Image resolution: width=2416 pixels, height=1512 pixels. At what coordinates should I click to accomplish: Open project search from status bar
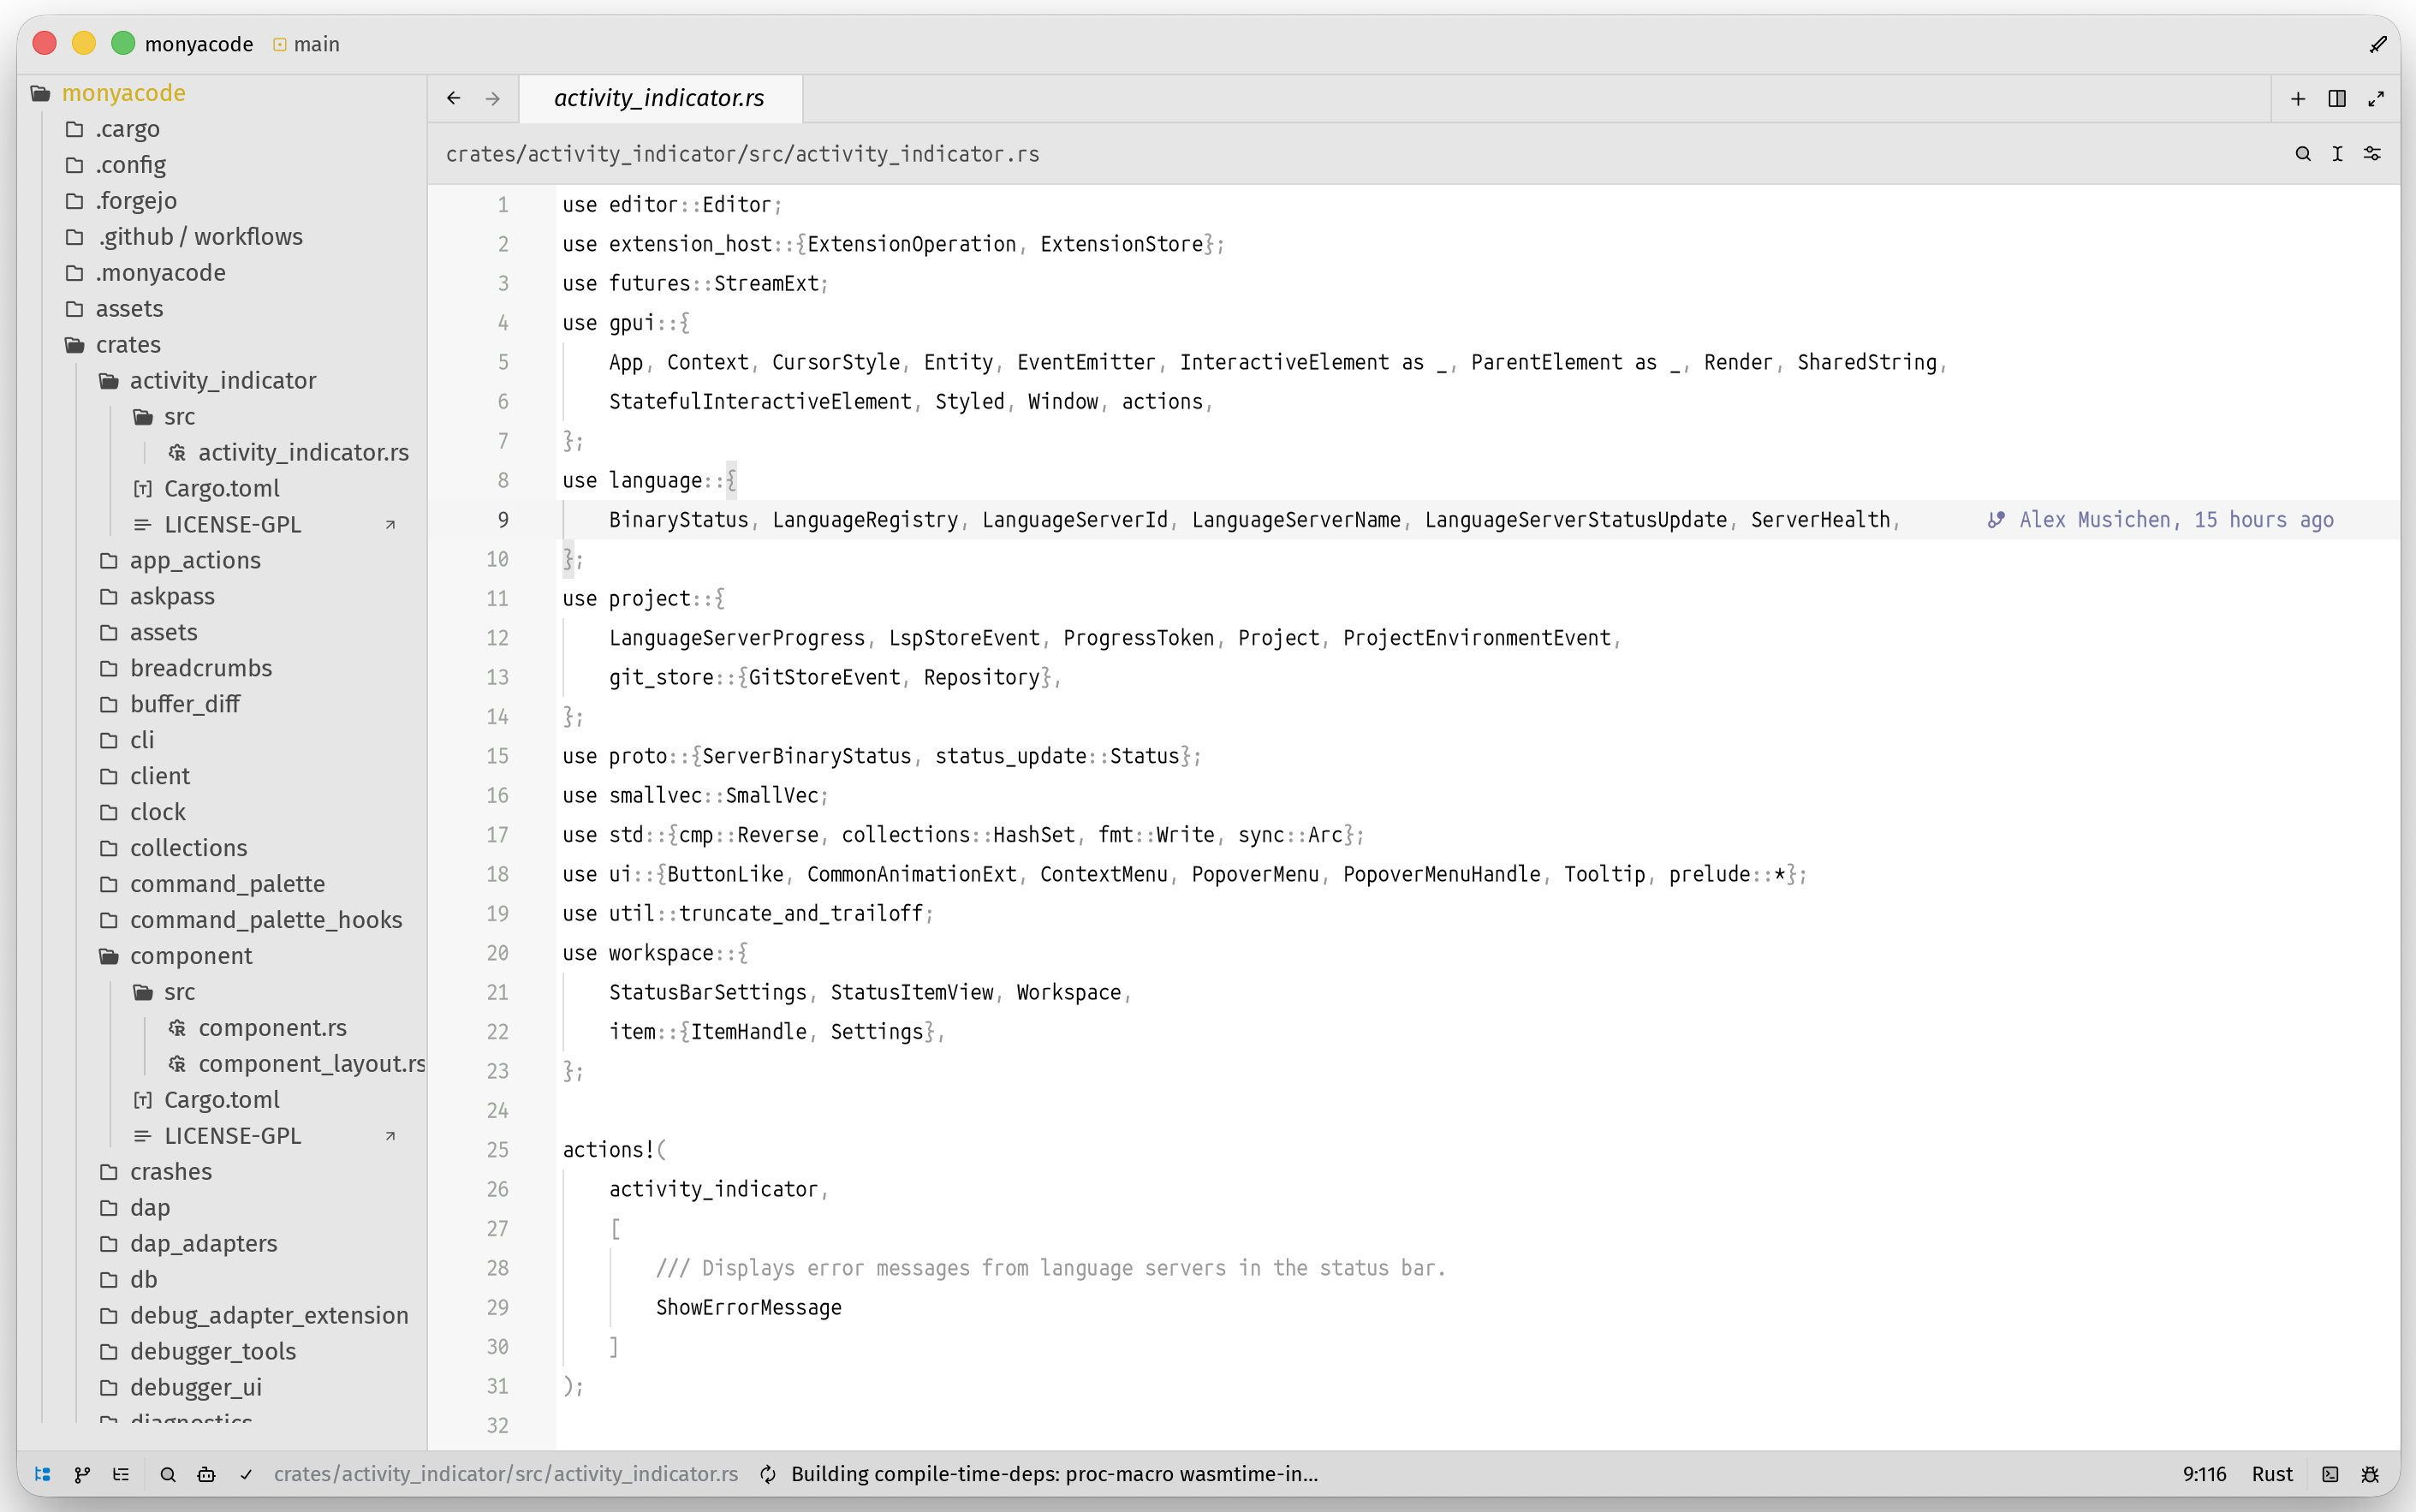pyautogui.click(x=168, y=1474)
